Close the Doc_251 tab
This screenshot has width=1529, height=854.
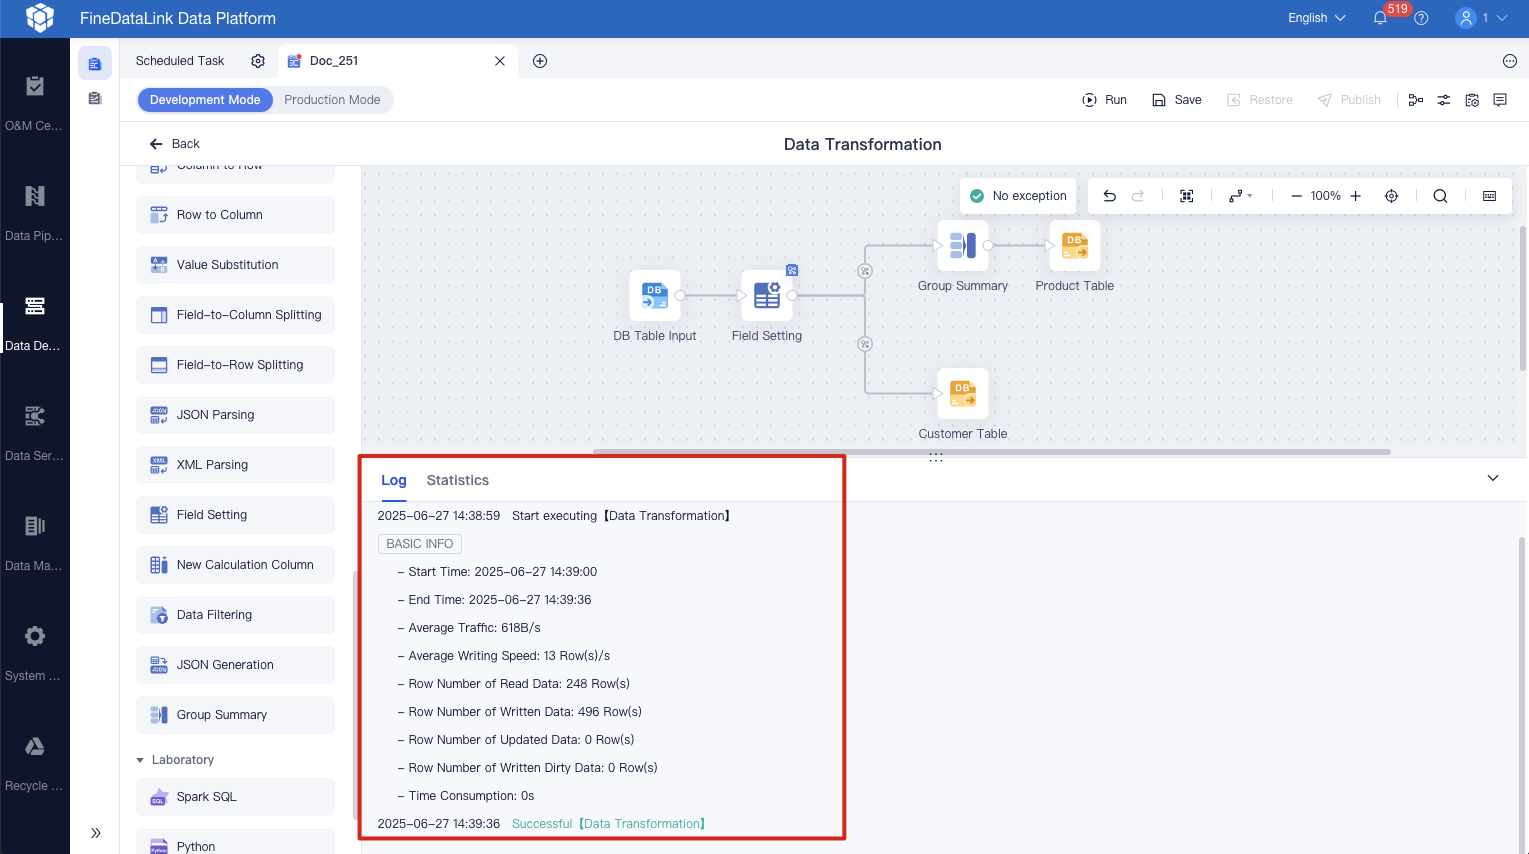[500, 61]
